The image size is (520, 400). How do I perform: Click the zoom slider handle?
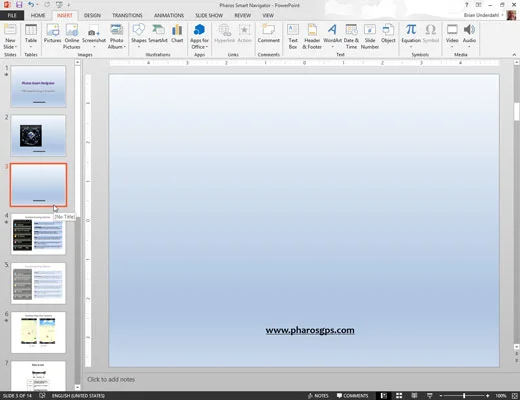click(464, 396)
